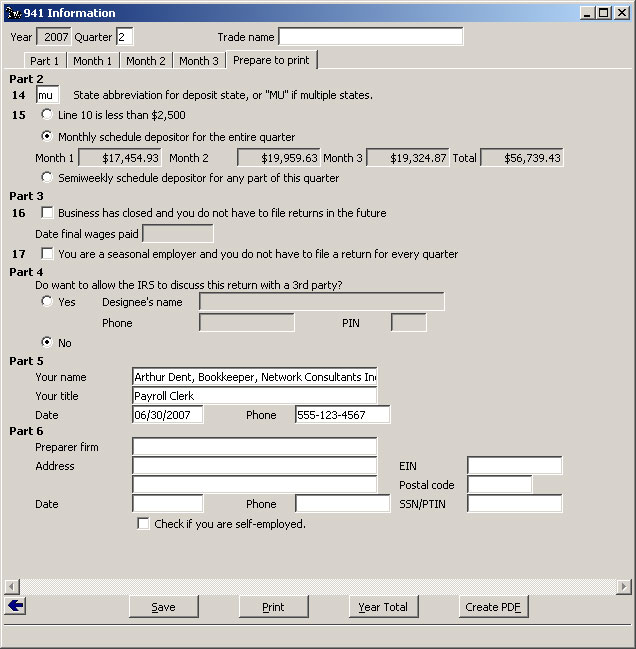Switch to the Part 1 tab
Viewport: 636px width, 649px height.
(44, 61)
